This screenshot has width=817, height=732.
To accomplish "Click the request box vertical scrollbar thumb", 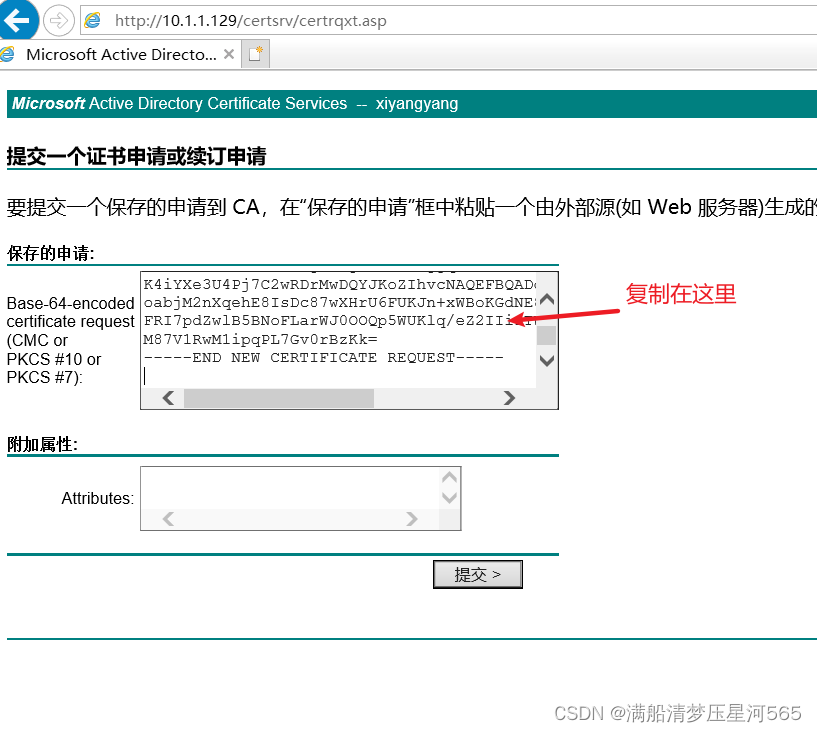I will click(547, 335).
